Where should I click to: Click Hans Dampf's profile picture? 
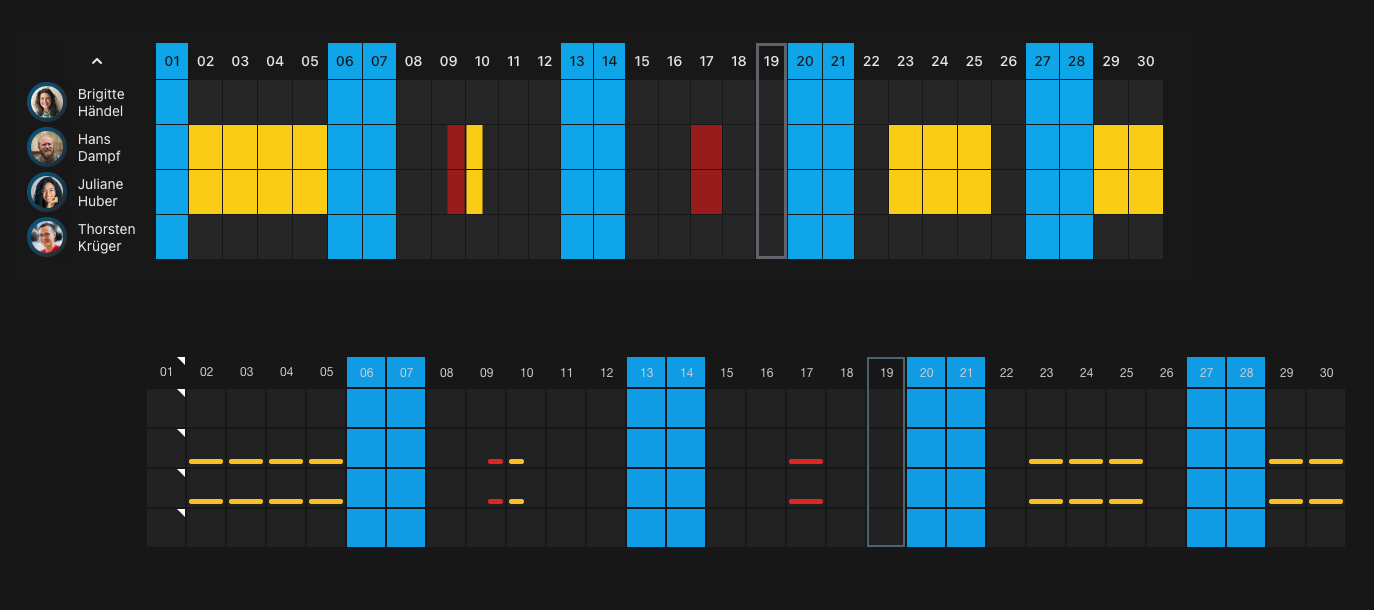point(45,147)
